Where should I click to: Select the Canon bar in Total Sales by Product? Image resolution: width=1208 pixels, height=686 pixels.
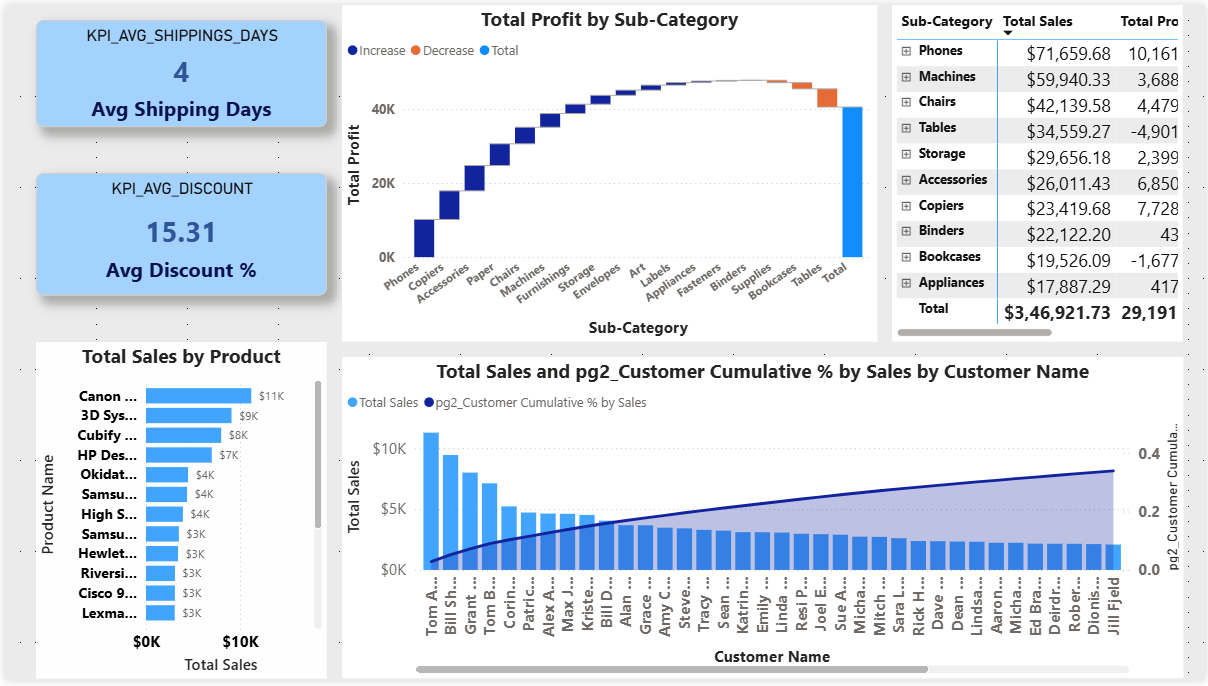198,396
